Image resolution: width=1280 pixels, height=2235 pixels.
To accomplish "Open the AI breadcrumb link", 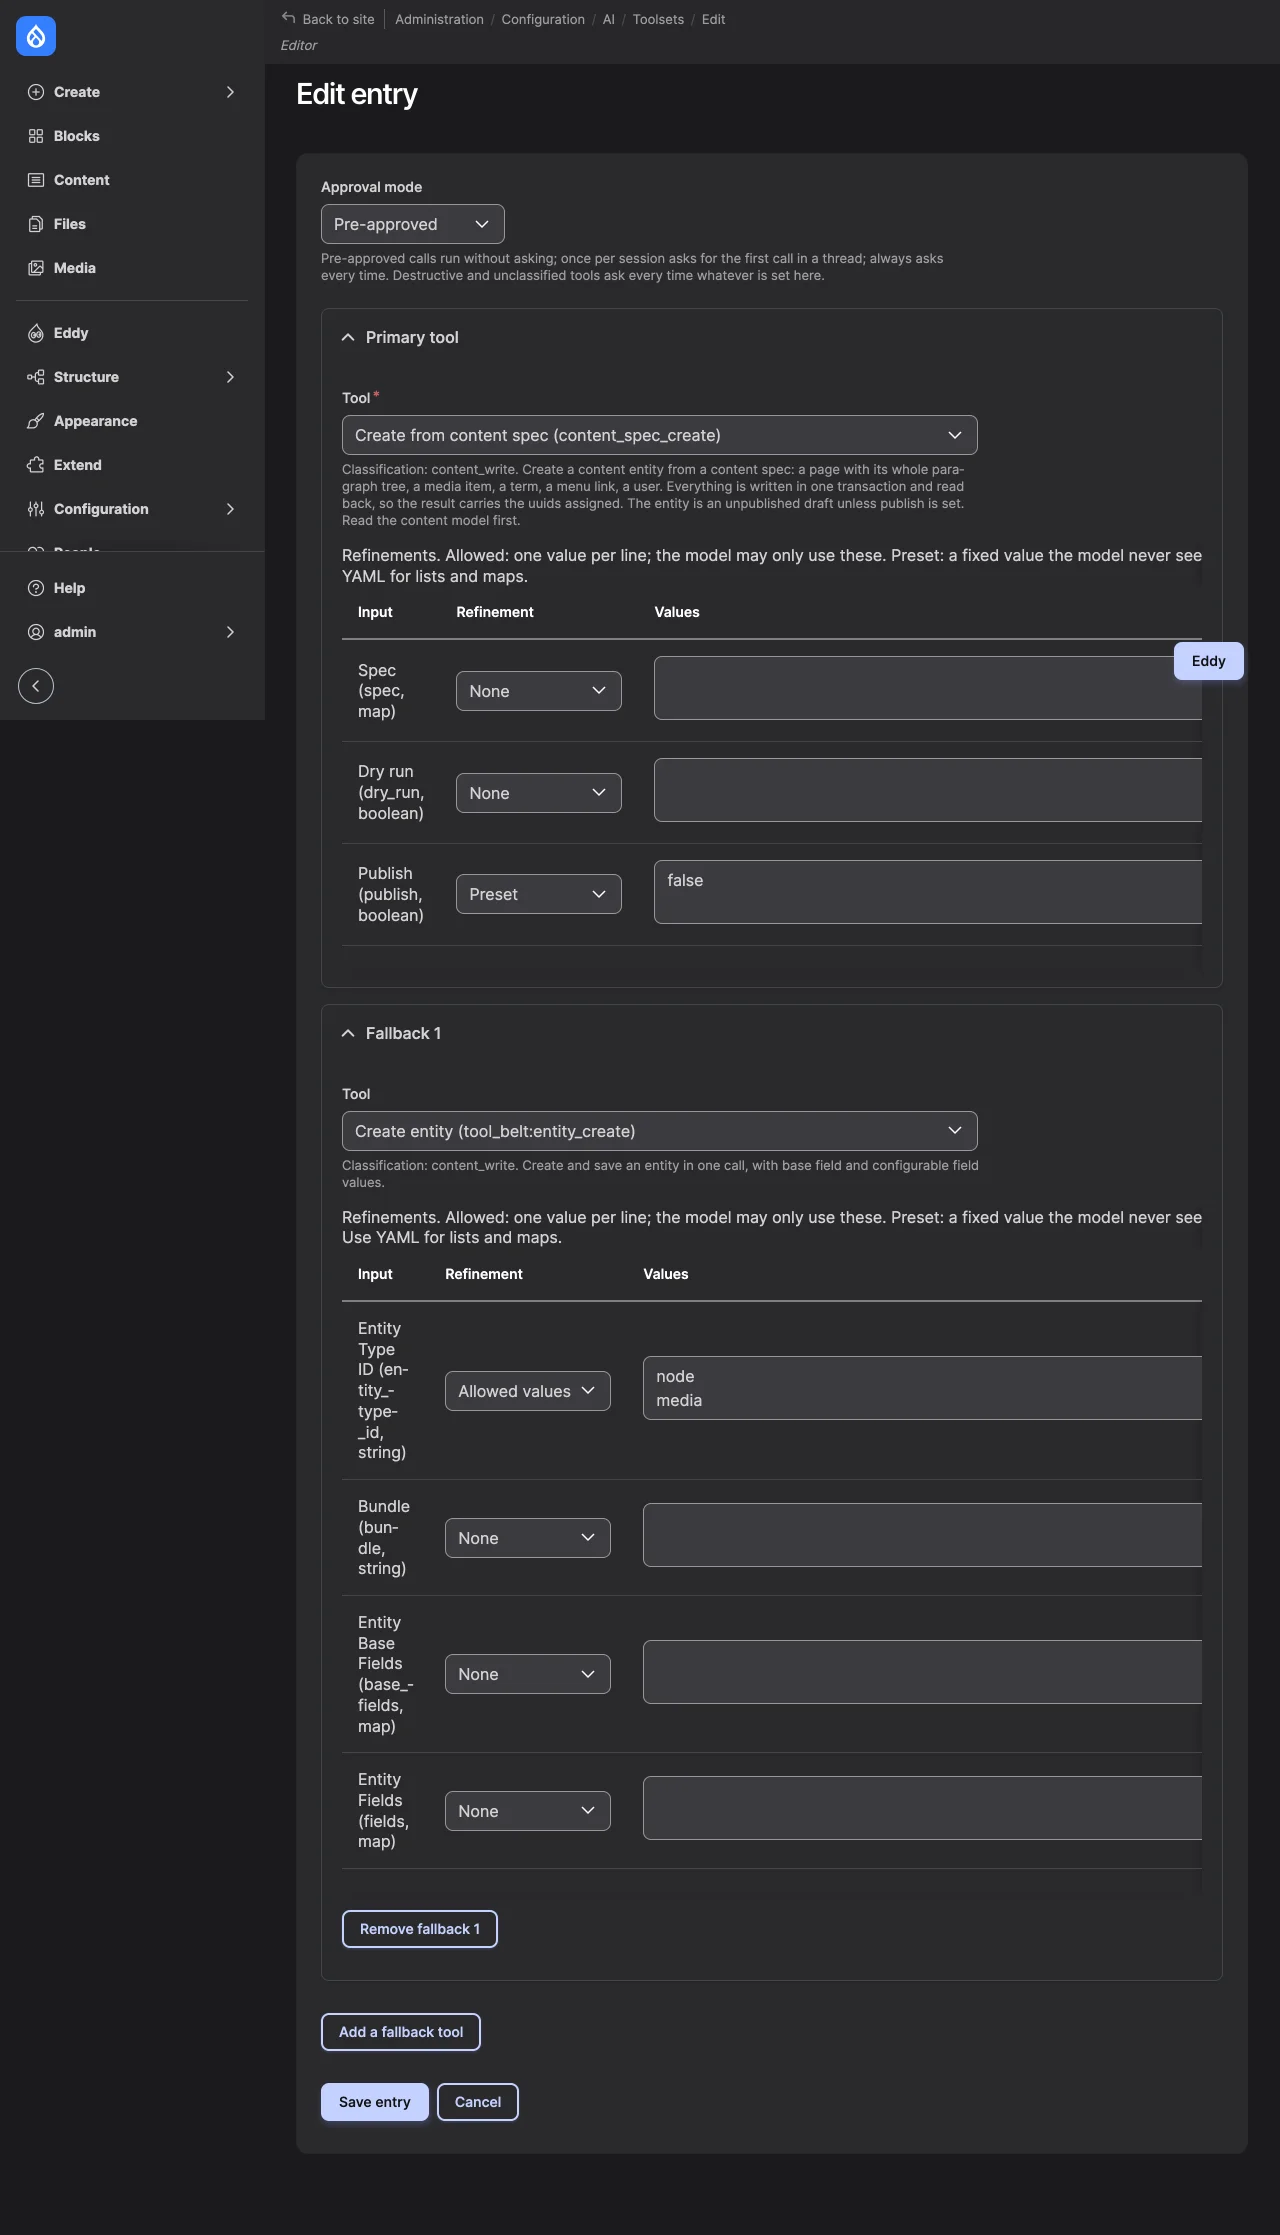I will 608,19.
